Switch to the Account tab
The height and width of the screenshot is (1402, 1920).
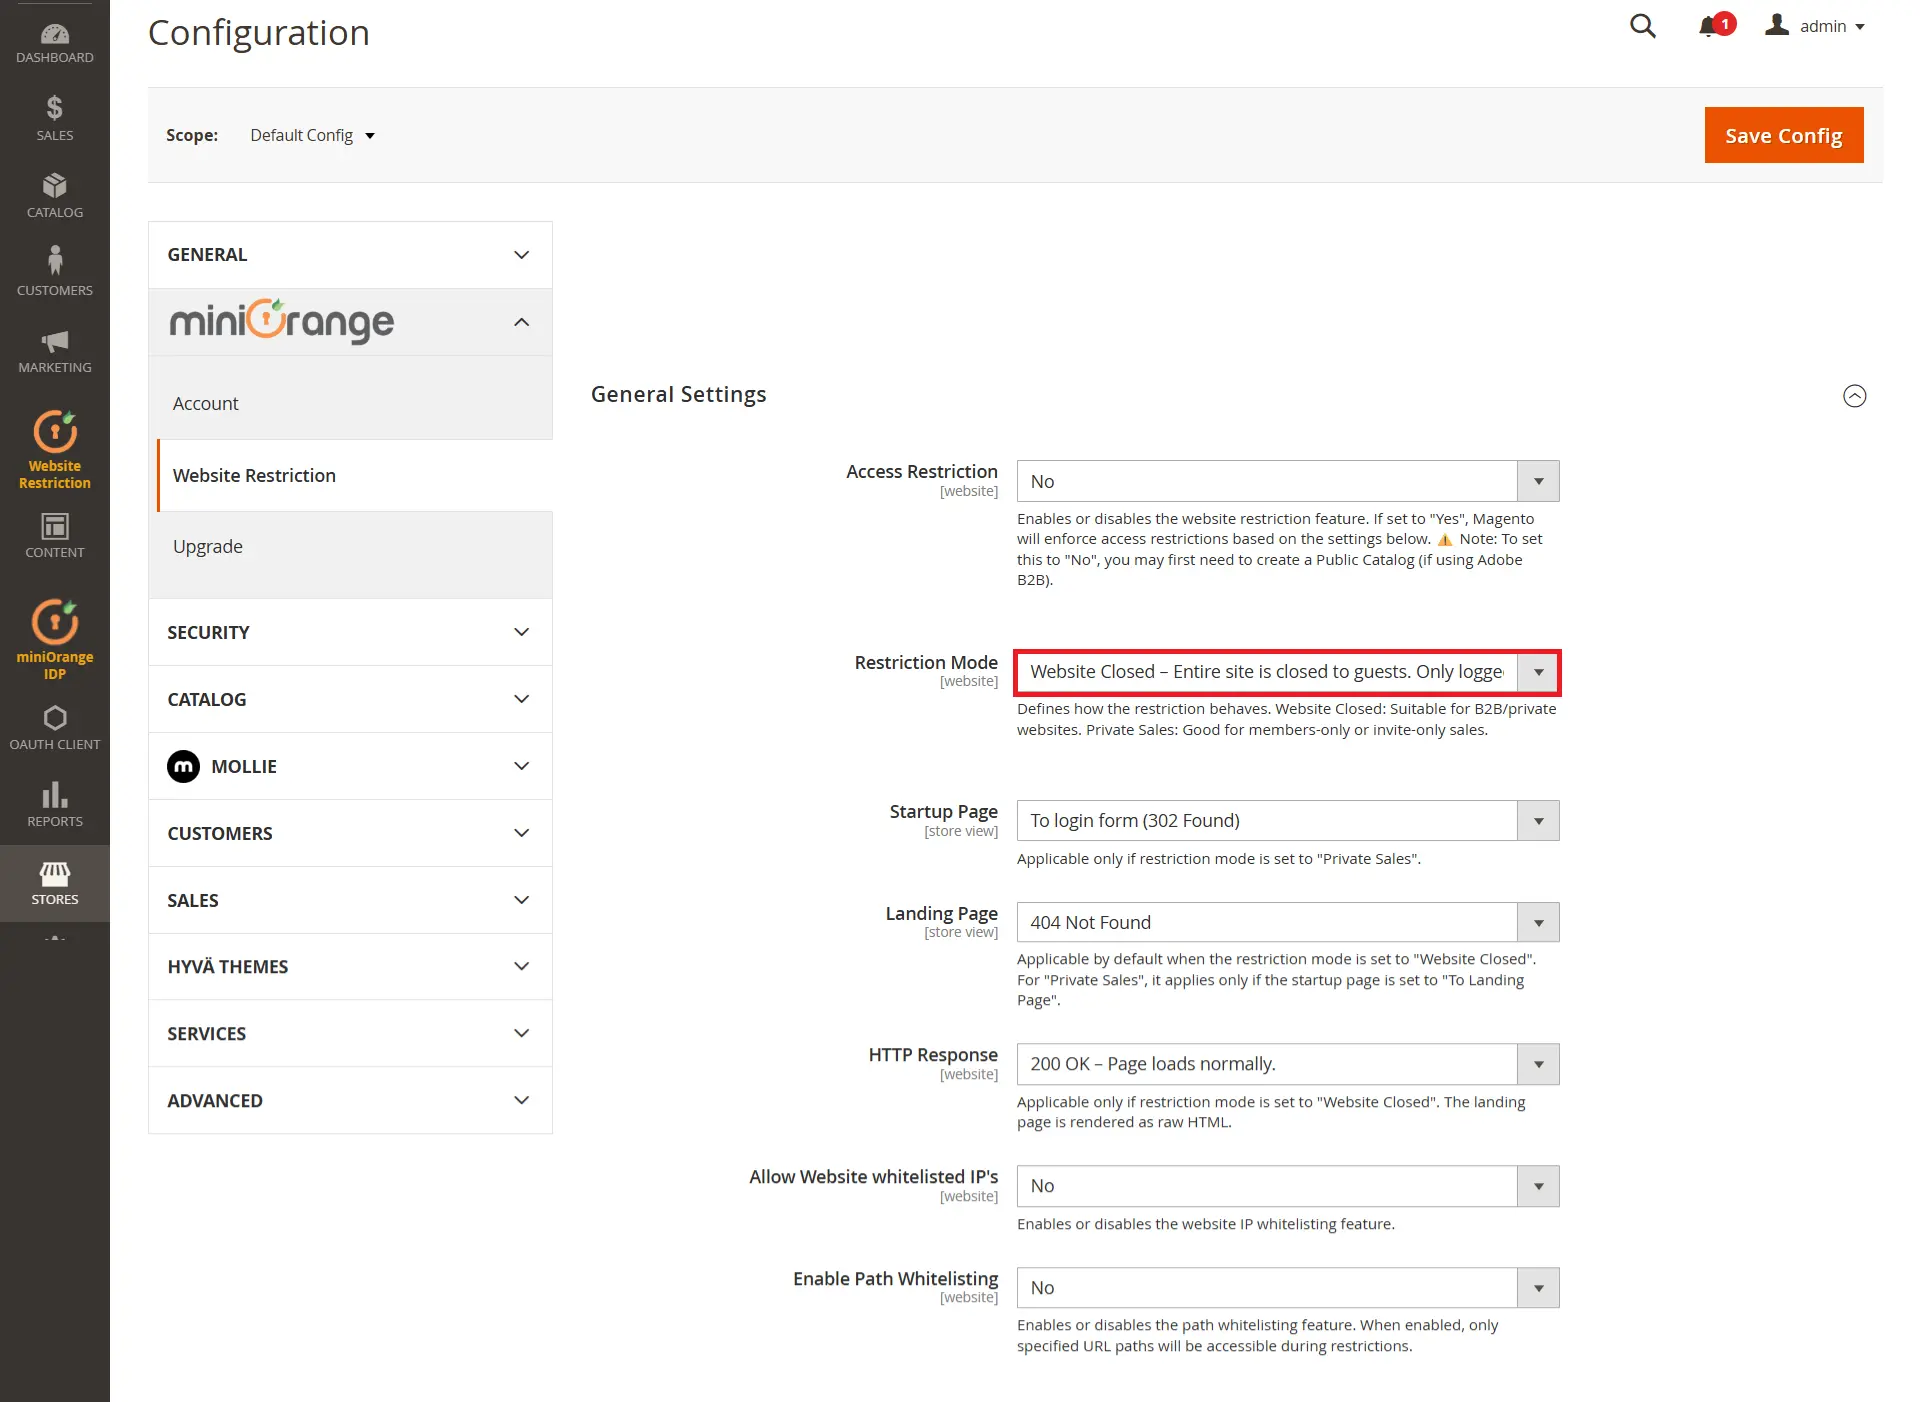(x=206, y=403)
